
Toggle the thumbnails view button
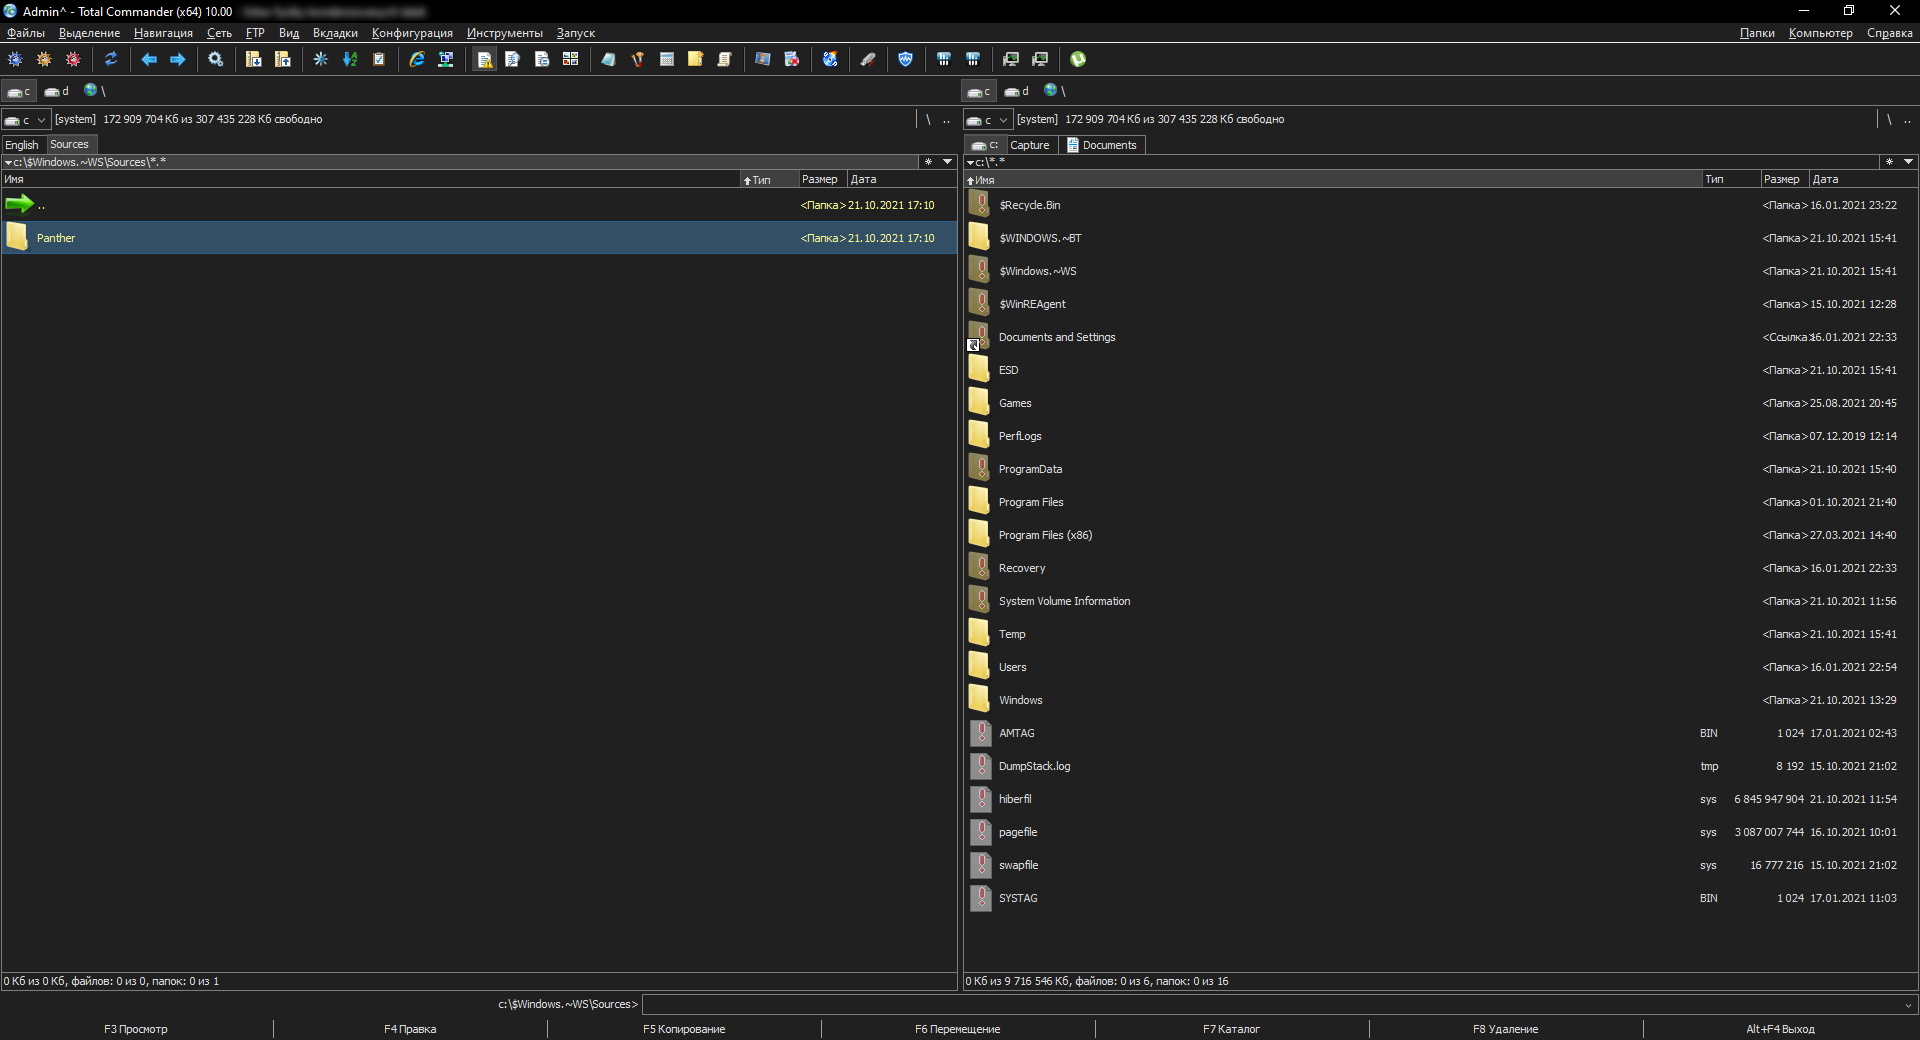(x=571, y=59)
